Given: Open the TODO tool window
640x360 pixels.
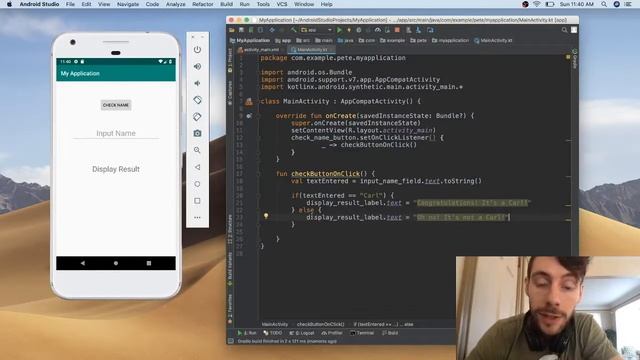Looking at the screenshot, I should click(273, 333).
